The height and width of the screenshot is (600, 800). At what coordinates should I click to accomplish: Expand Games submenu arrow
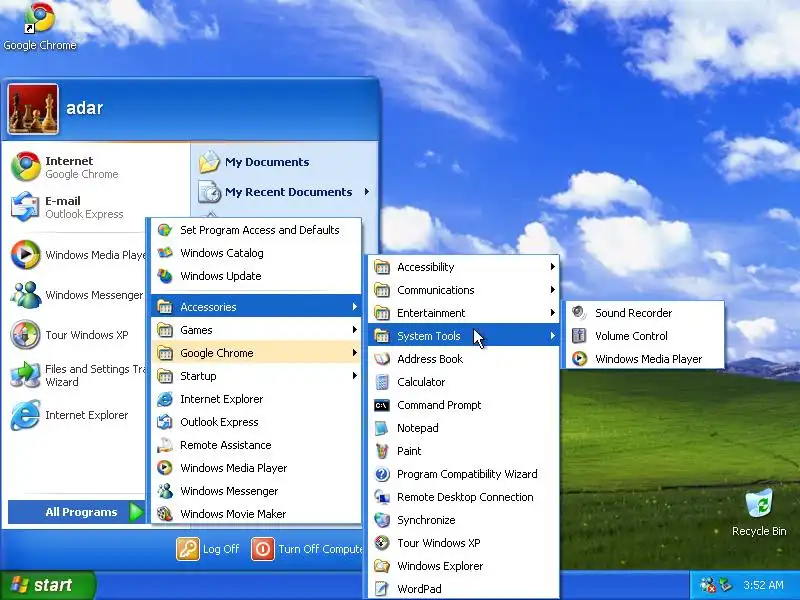[x=355, y=330]
